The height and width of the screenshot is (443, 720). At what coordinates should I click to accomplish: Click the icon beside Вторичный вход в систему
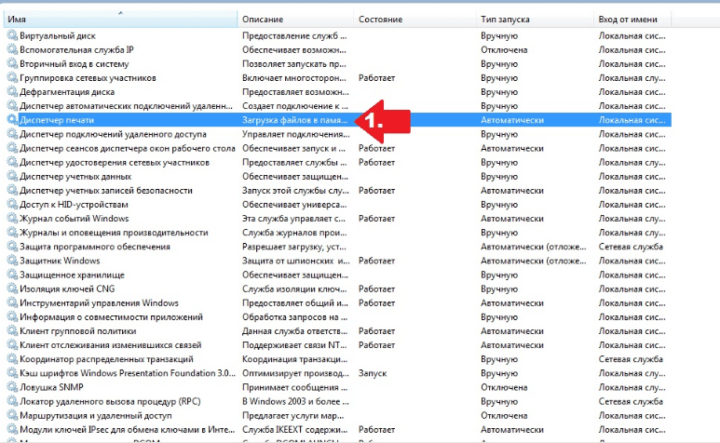(12, 63)
